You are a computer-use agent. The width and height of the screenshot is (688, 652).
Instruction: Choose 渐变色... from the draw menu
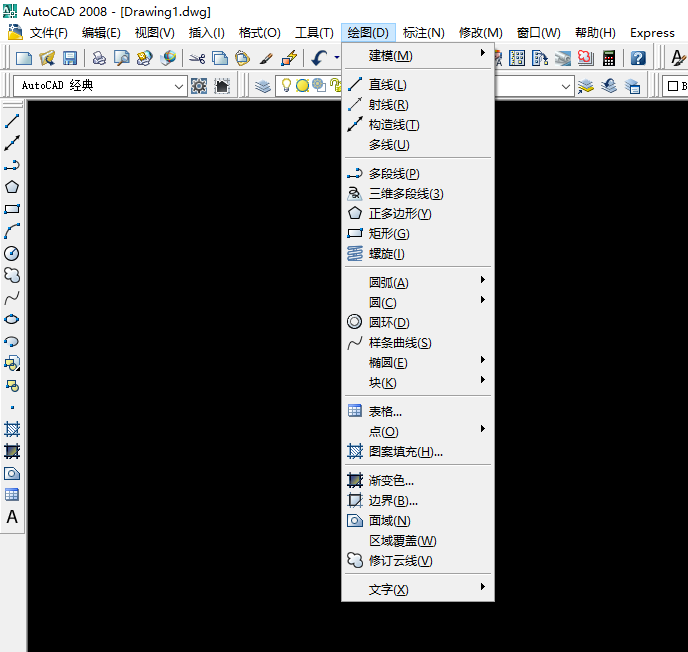point(418,480)
